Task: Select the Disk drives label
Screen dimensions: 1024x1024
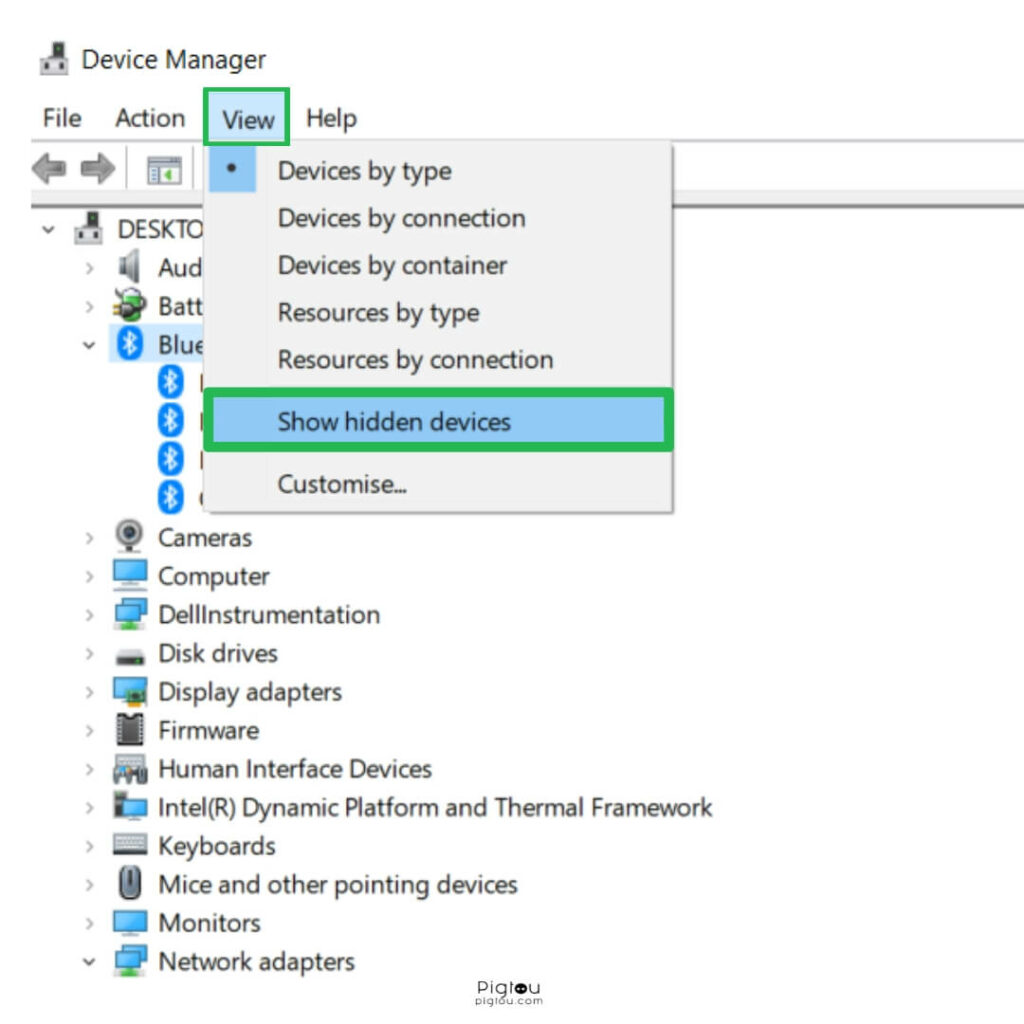Action: click(218, 653)
